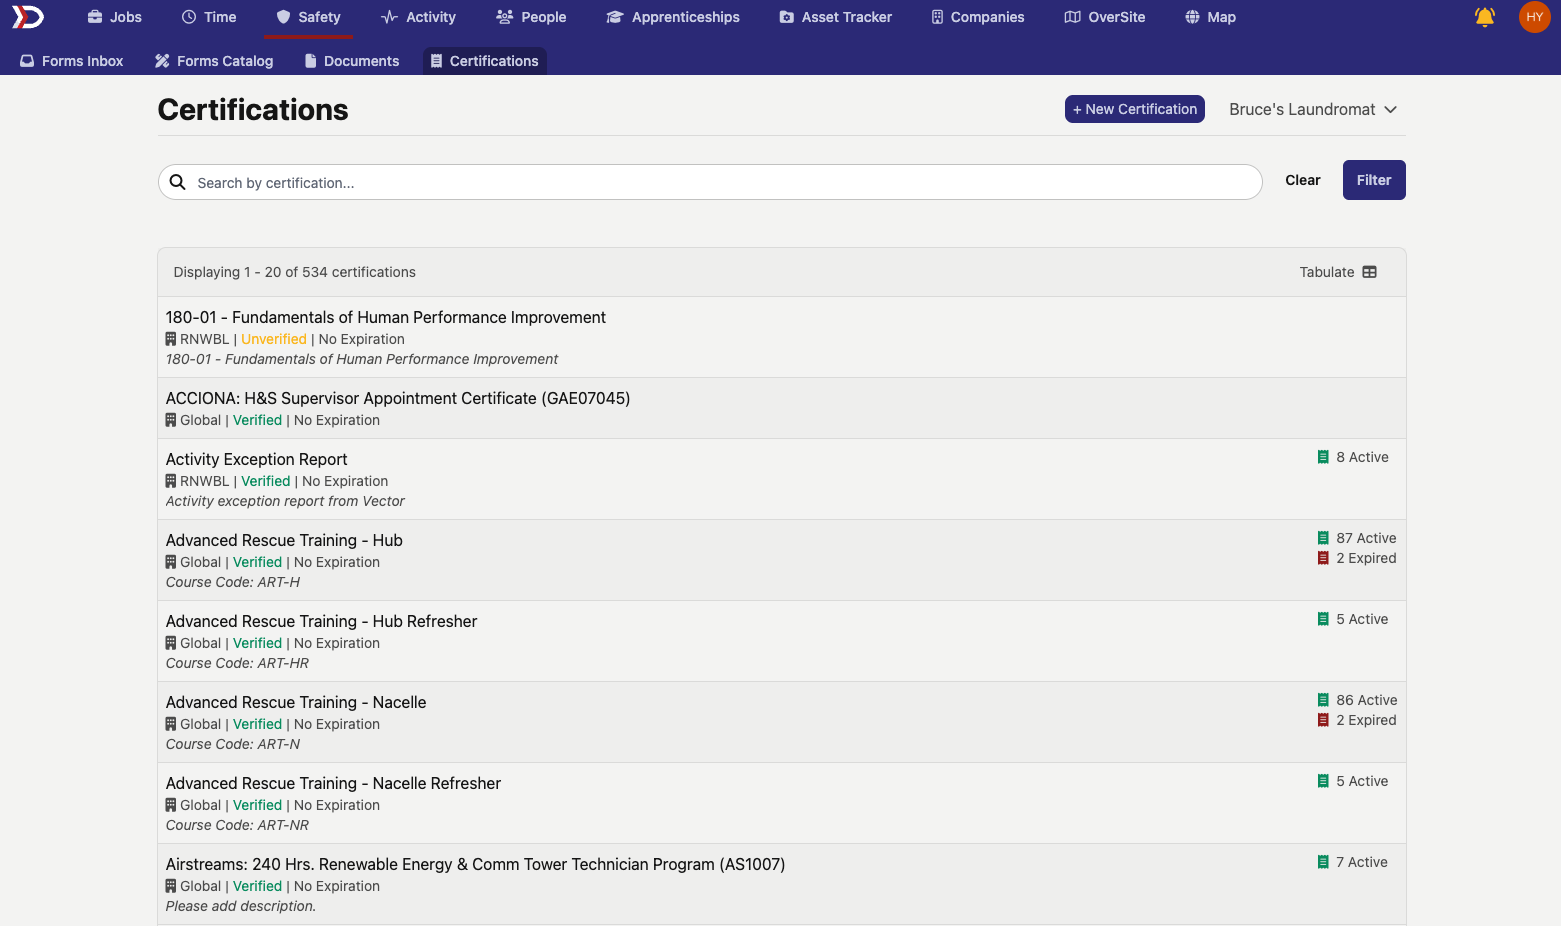This screenshot has height=926, width=1561.
Task: Click the Map globe icon
Action: (x=1192, y=17)
